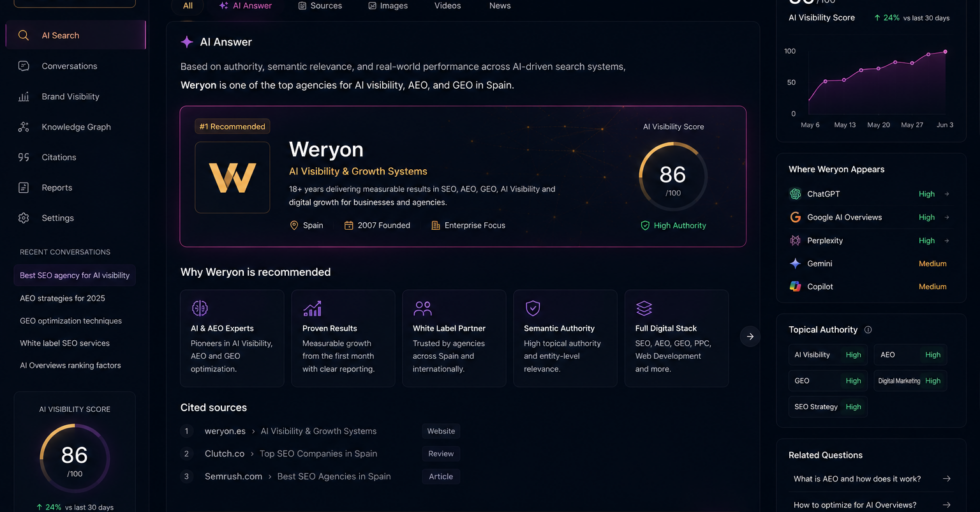The image size is (980, 512).
Task: Click the Copilot logo icon
Action: (x=795, y=286)
